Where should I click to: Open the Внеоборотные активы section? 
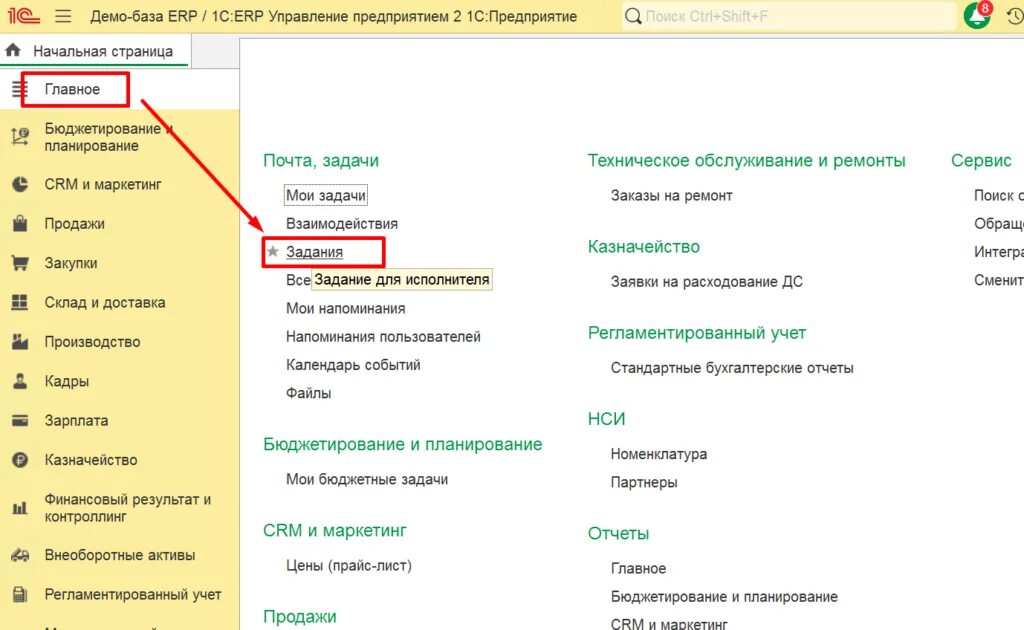pos(120,555)
